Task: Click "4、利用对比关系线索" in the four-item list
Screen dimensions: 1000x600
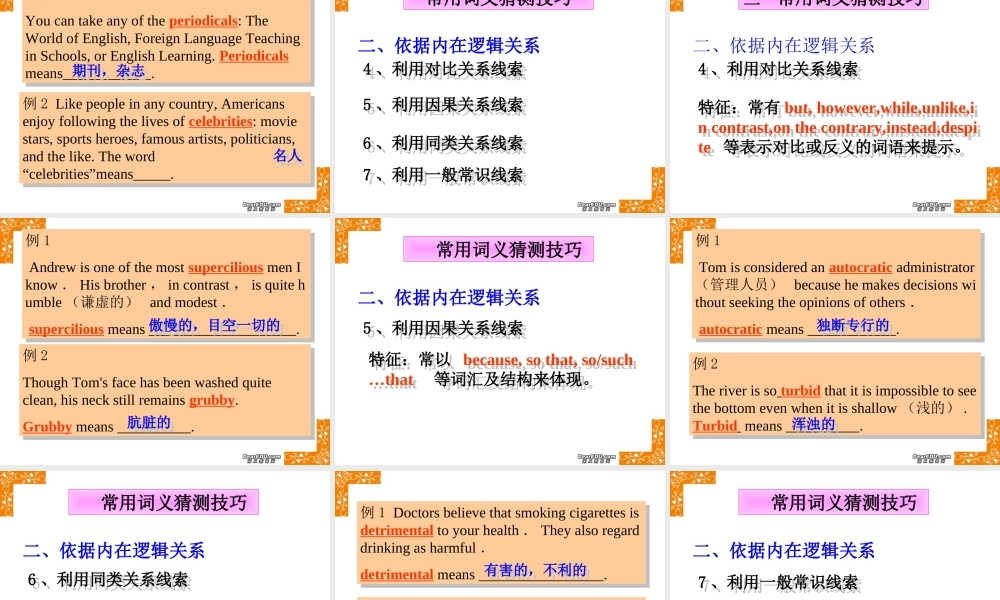Action: (x=443, y=70)
